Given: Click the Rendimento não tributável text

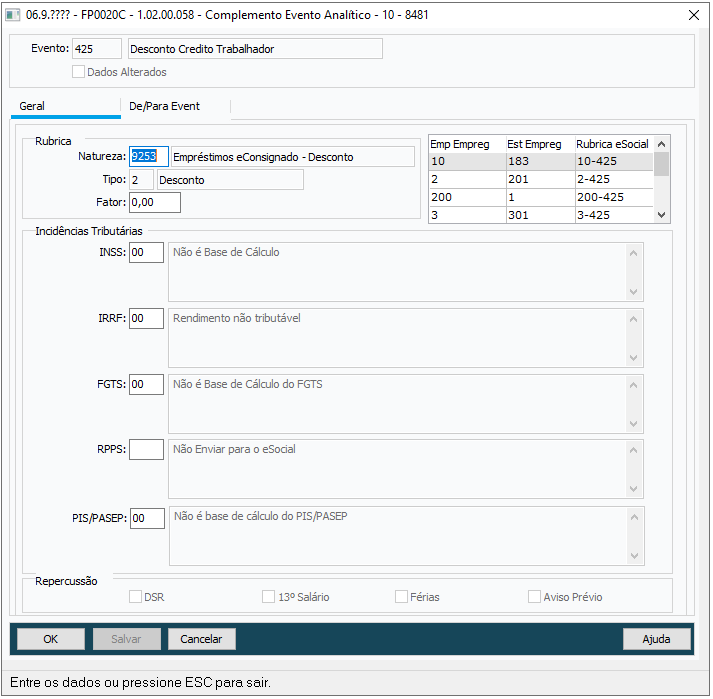Looking at the screenshot, I should pyautogui.click(x=236, y=318).
